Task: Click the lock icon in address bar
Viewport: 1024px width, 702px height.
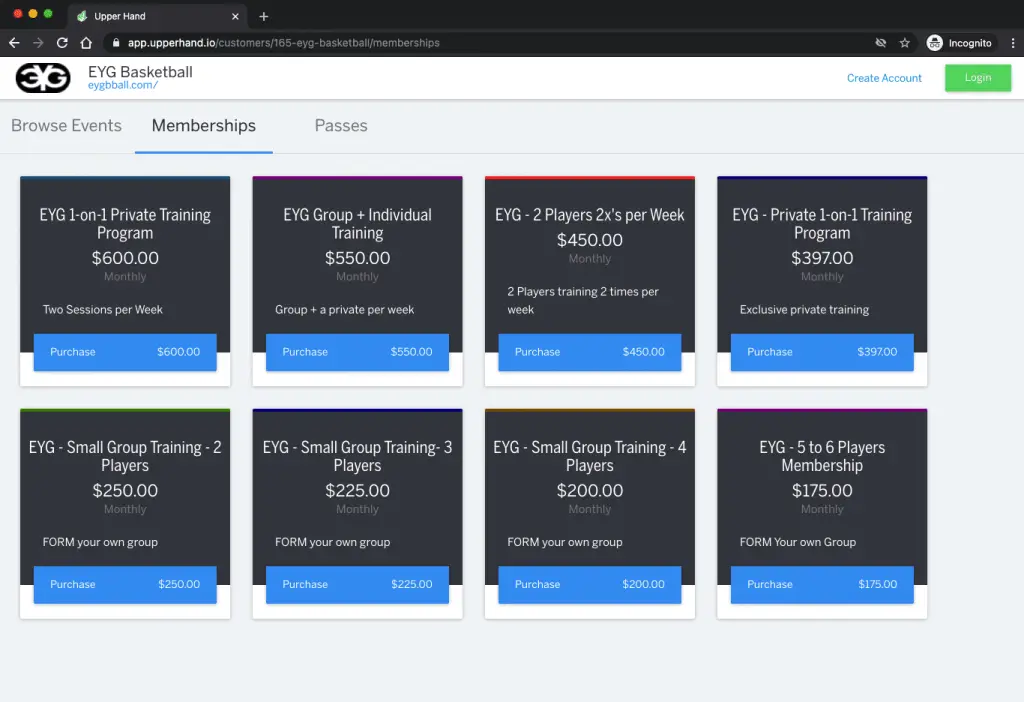Action: [x=116, y=42]
